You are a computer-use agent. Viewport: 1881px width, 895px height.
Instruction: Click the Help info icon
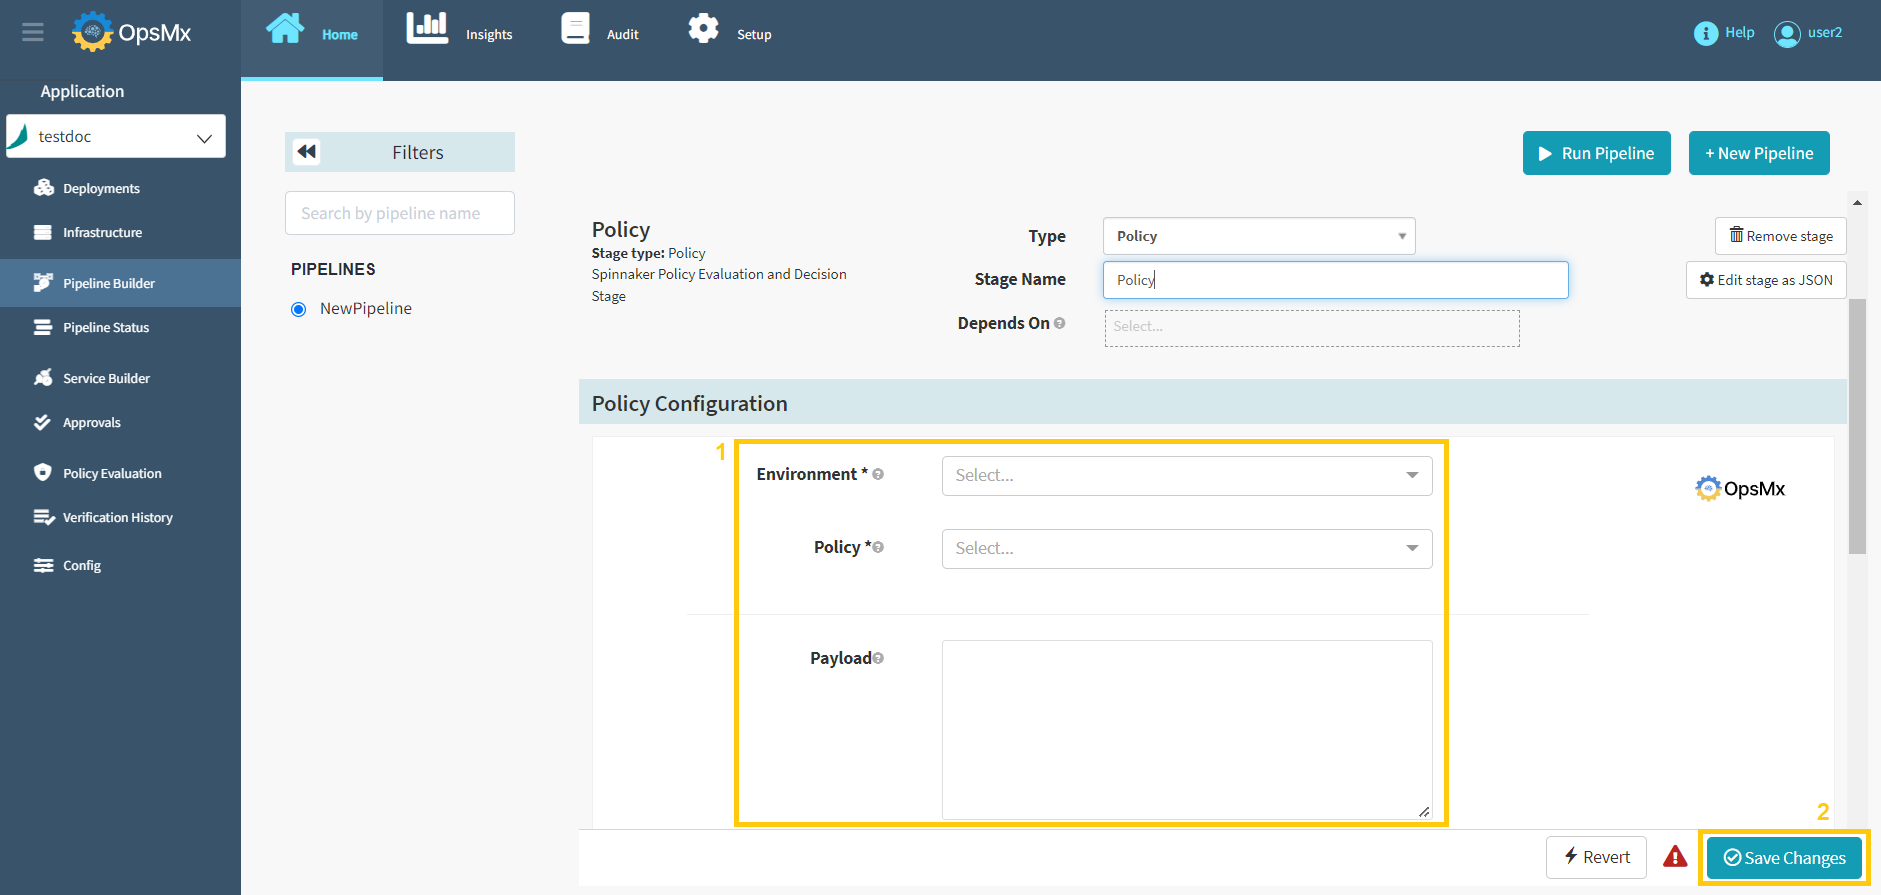1705,33
